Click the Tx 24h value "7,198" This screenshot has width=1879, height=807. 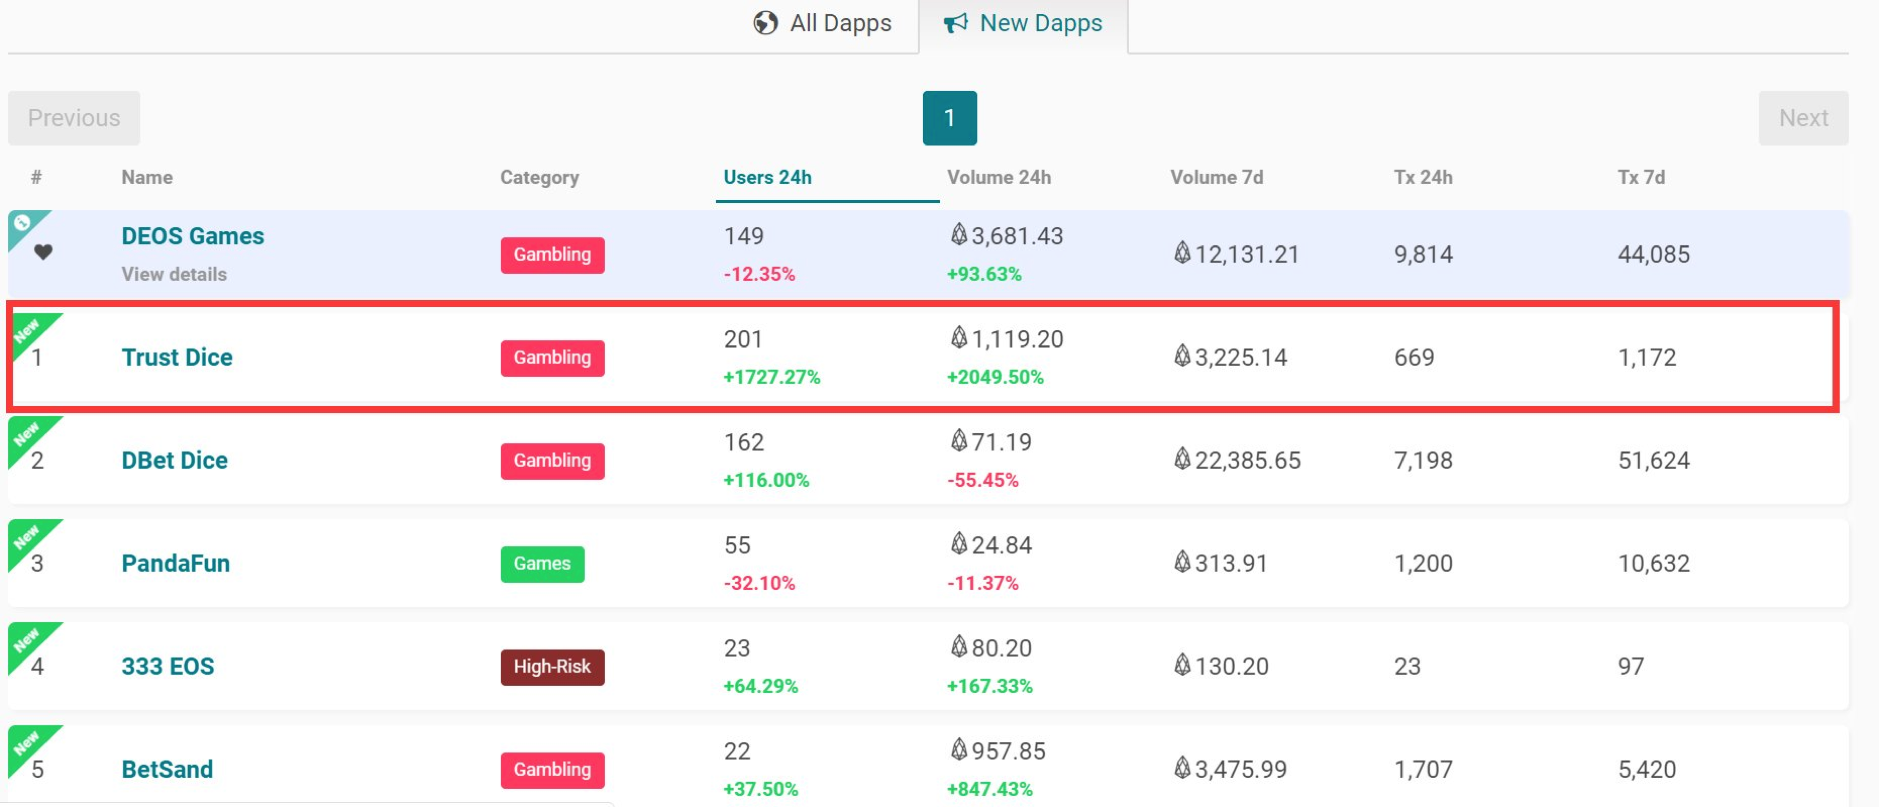click(1424, 460)
